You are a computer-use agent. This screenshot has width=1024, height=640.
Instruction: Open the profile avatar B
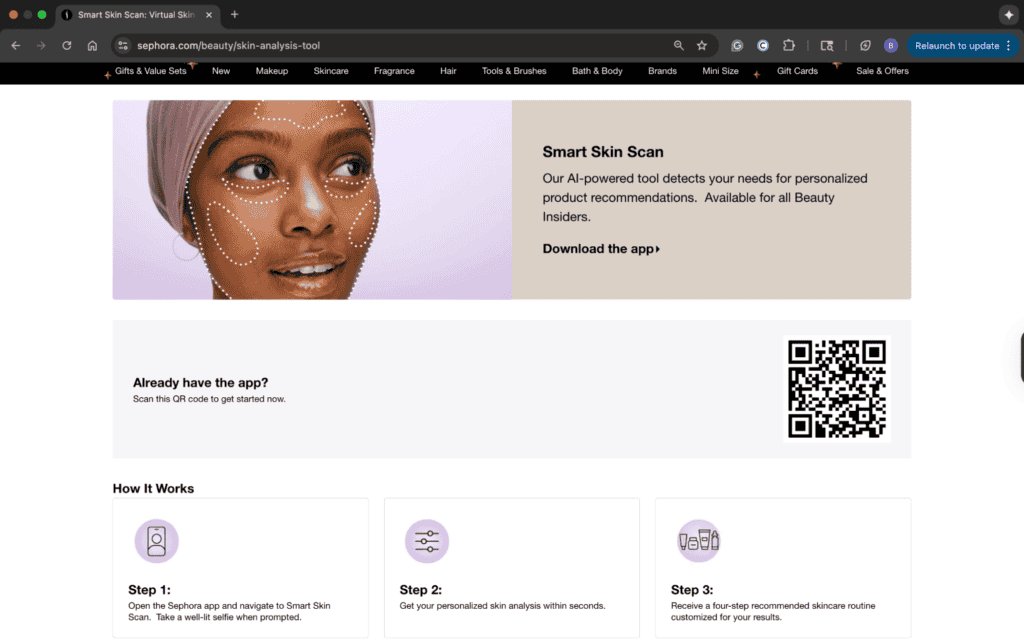tap(891, 46)
